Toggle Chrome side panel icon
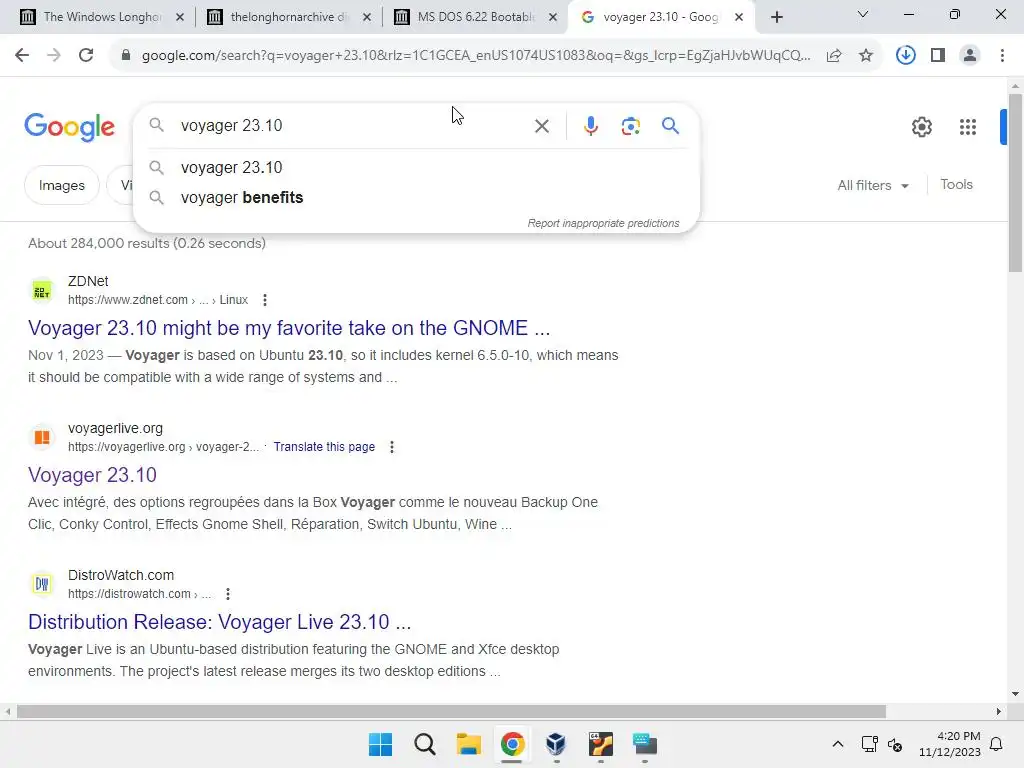The height and width of the screenshot is (768, 1024). [x=938, y=56]
